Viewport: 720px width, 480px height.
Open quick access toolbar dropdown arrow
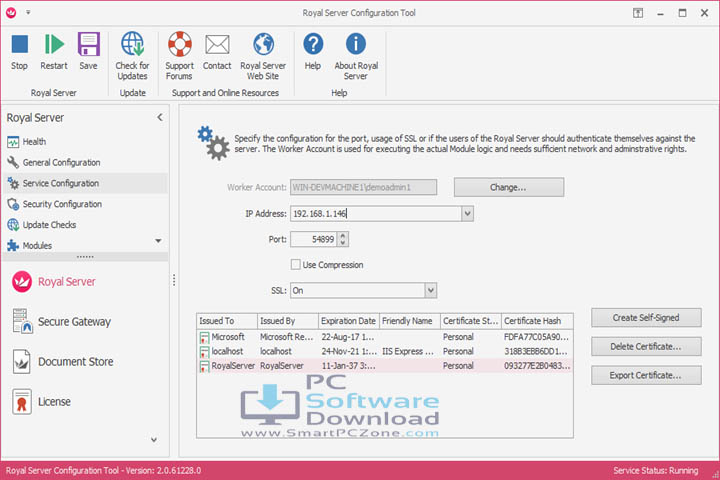click(28, 12)
